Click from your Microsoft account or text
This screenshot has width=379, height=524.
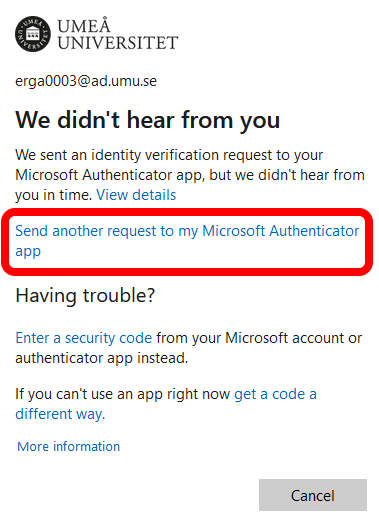259,338
